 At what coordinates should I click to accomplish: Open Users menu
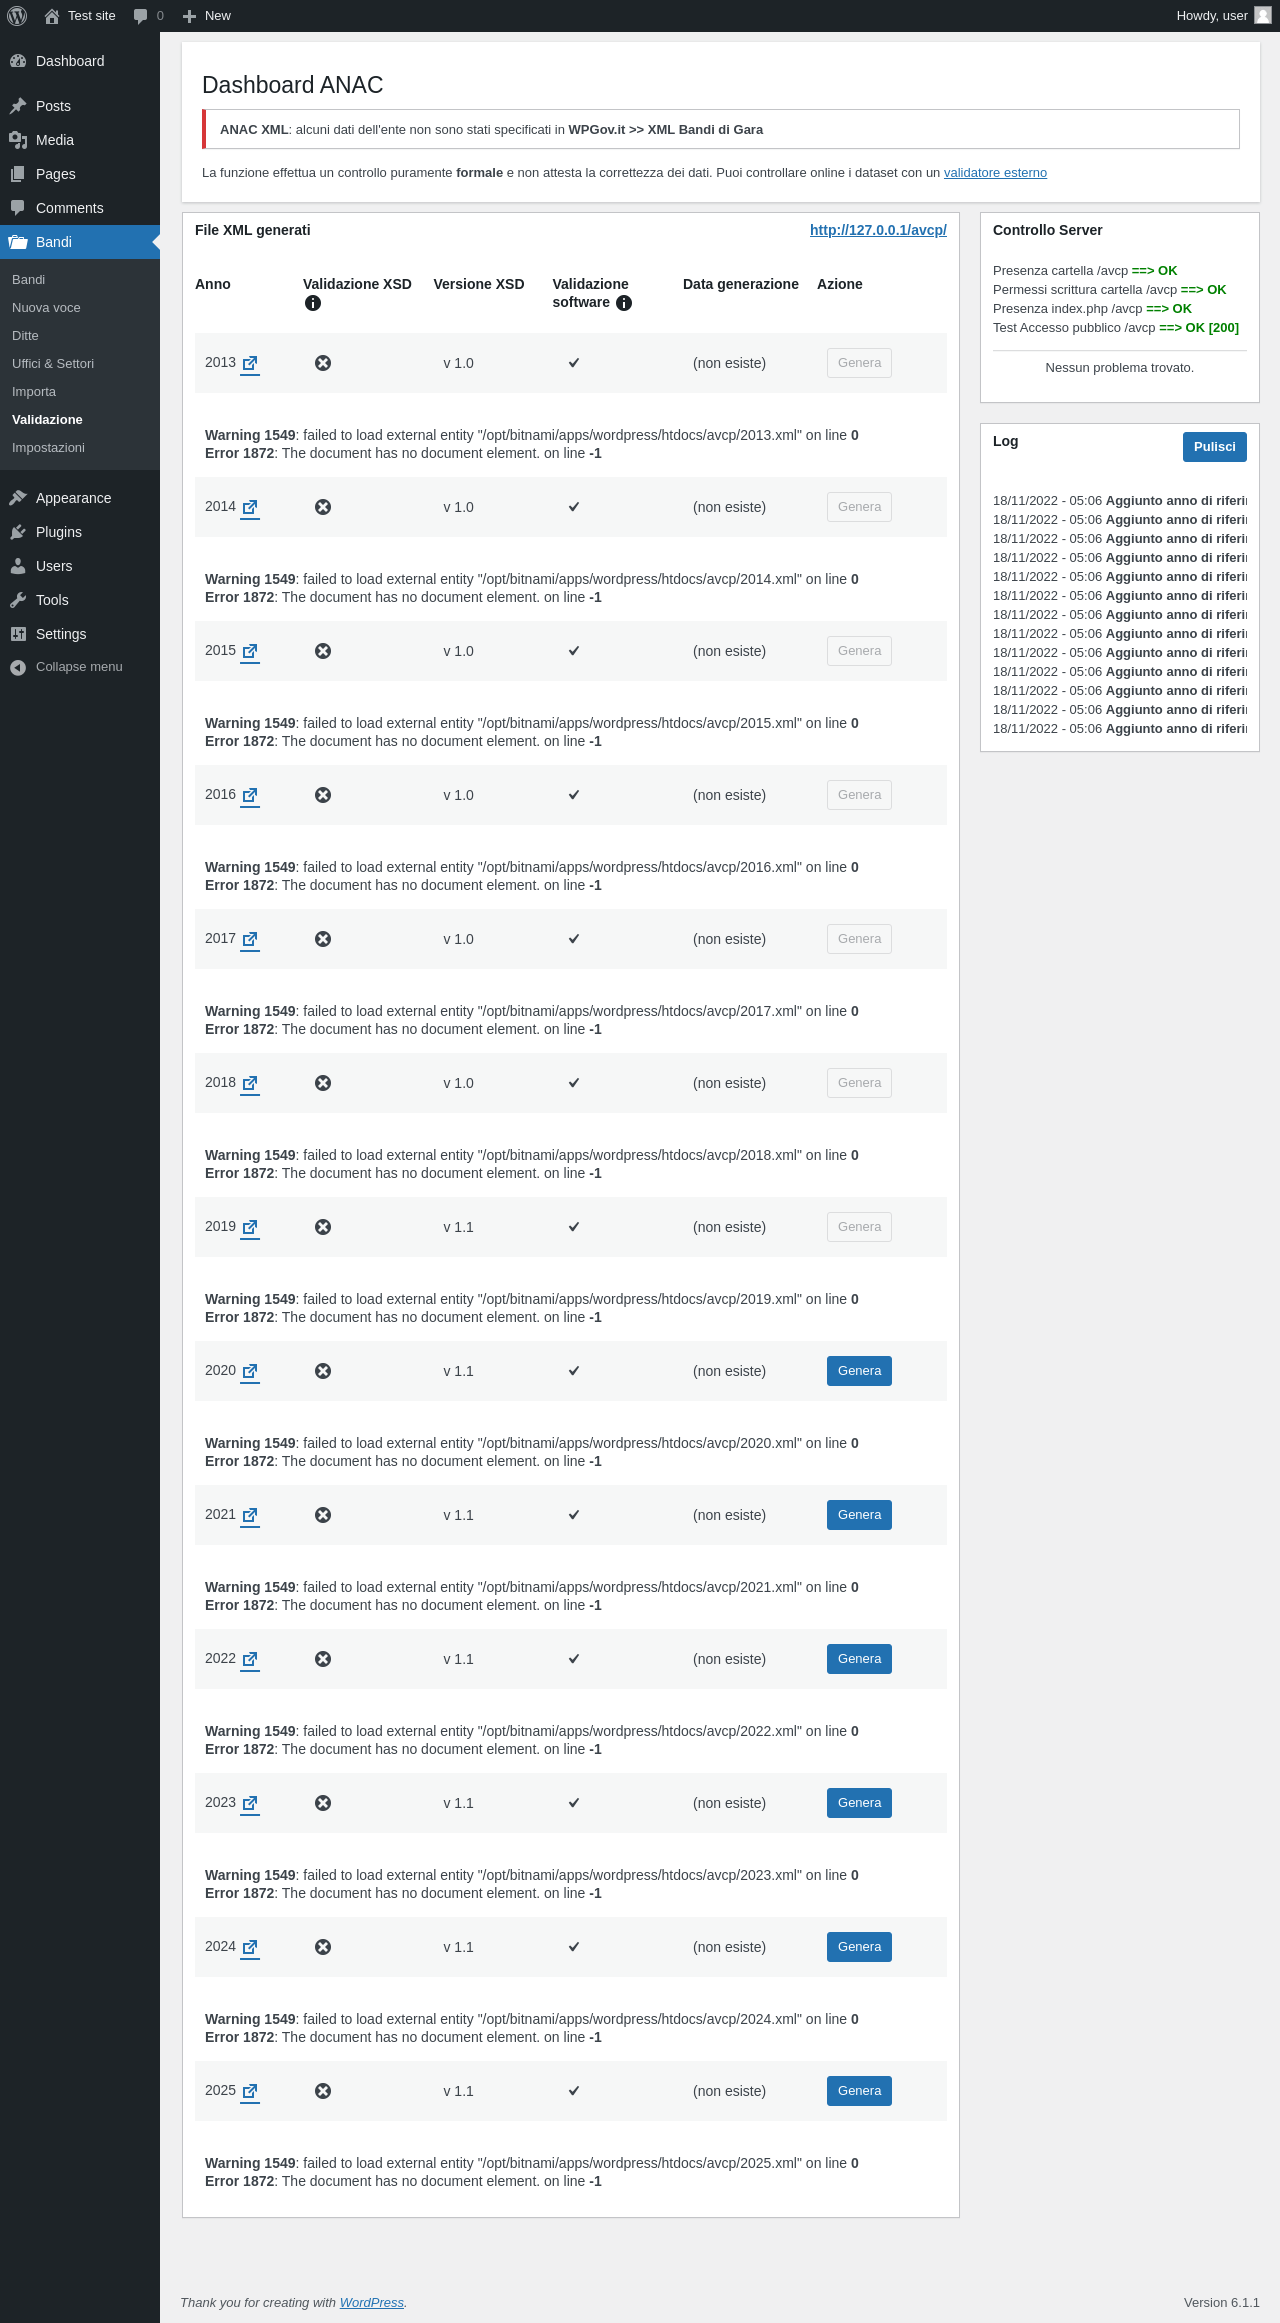click(80, 566)
